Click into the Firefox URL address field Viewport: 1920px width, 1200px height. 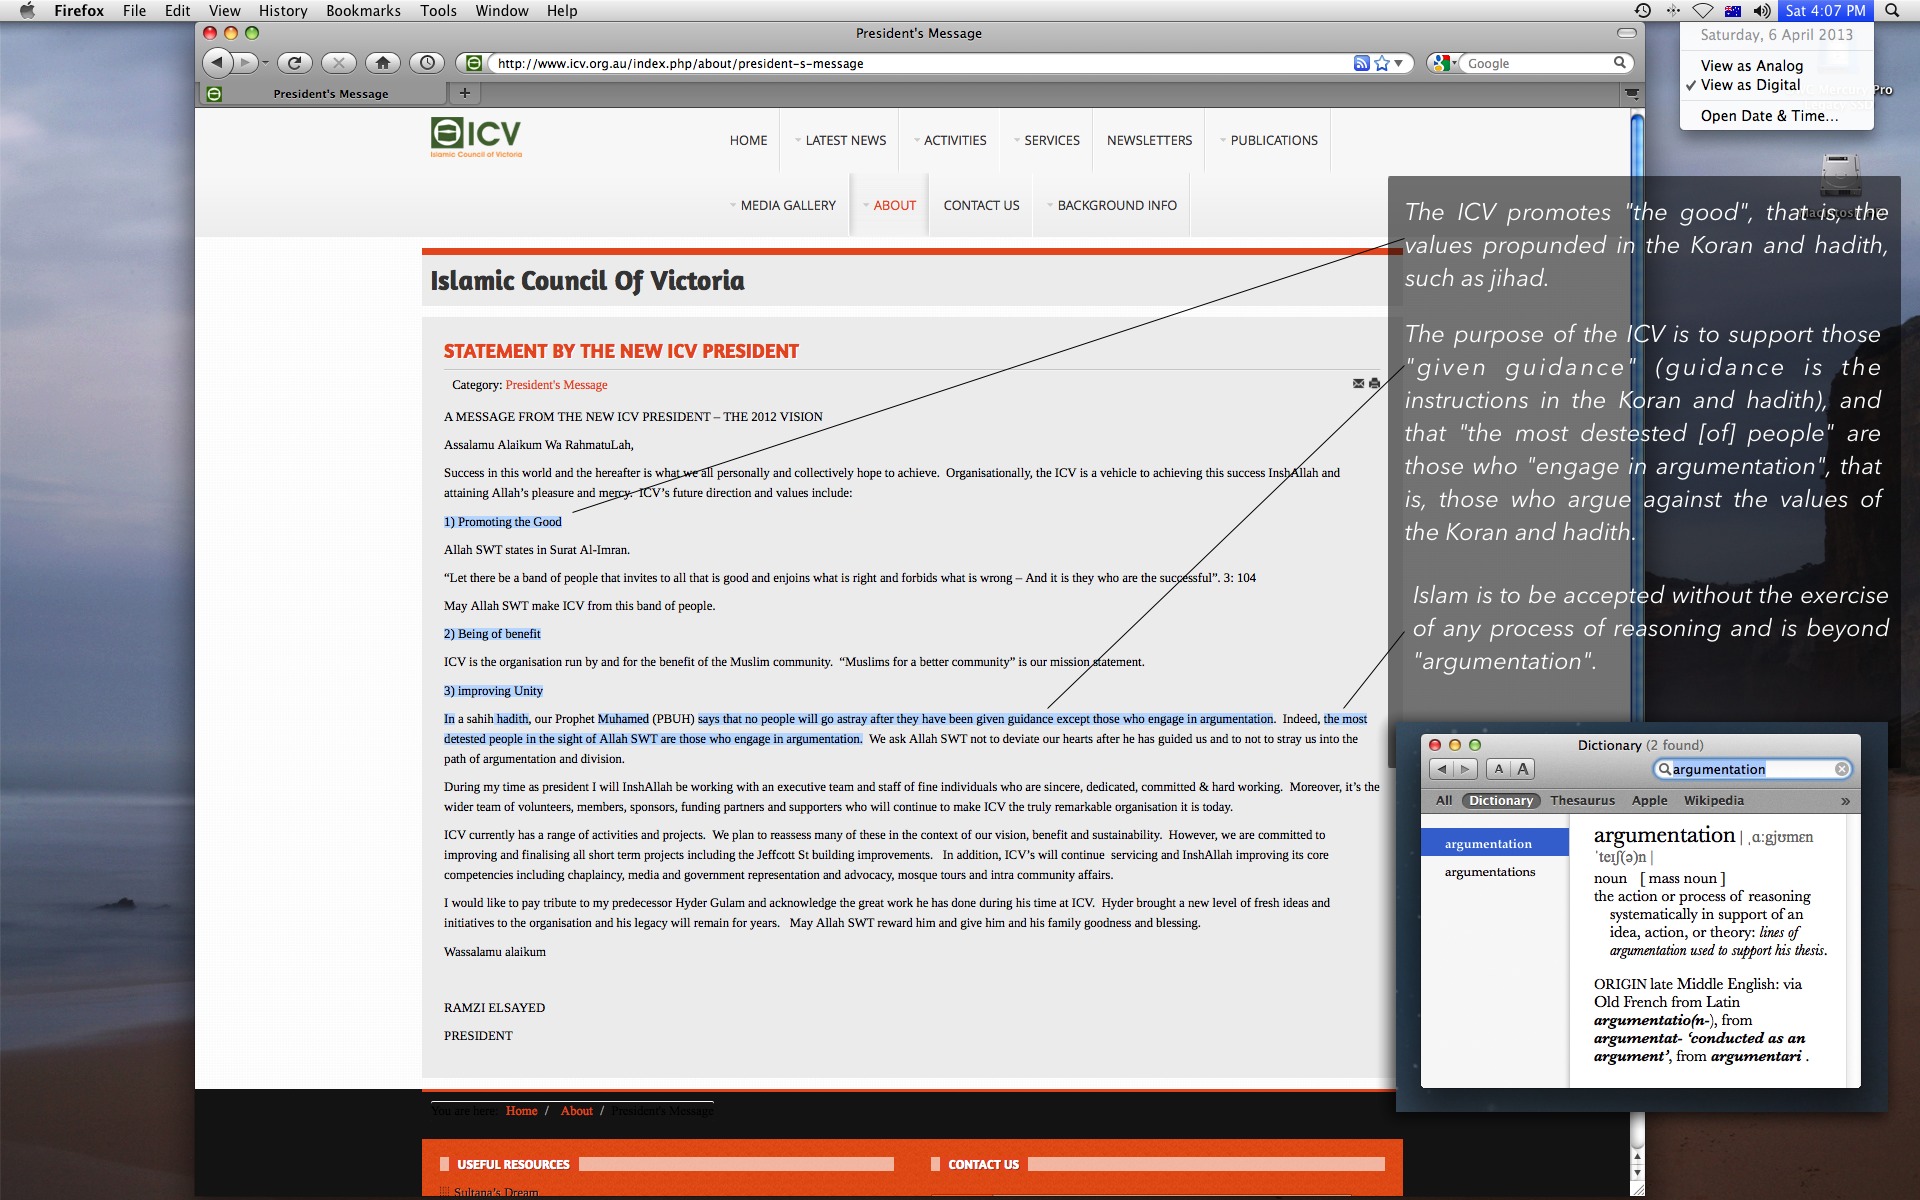pyautogui.click(x=920, y=63)
